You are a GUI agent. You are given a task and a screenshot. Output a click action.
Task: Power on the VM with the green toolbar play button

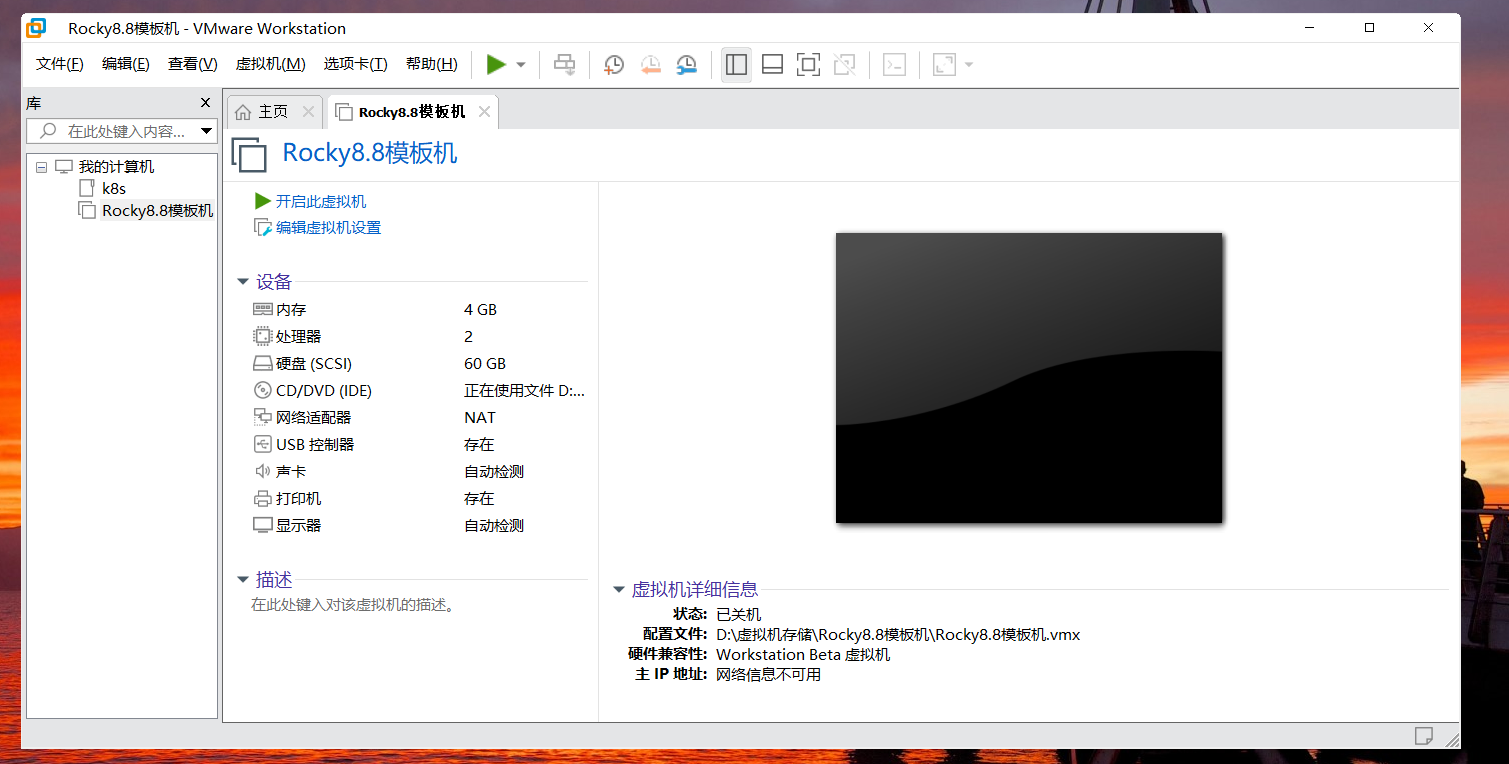496,65
